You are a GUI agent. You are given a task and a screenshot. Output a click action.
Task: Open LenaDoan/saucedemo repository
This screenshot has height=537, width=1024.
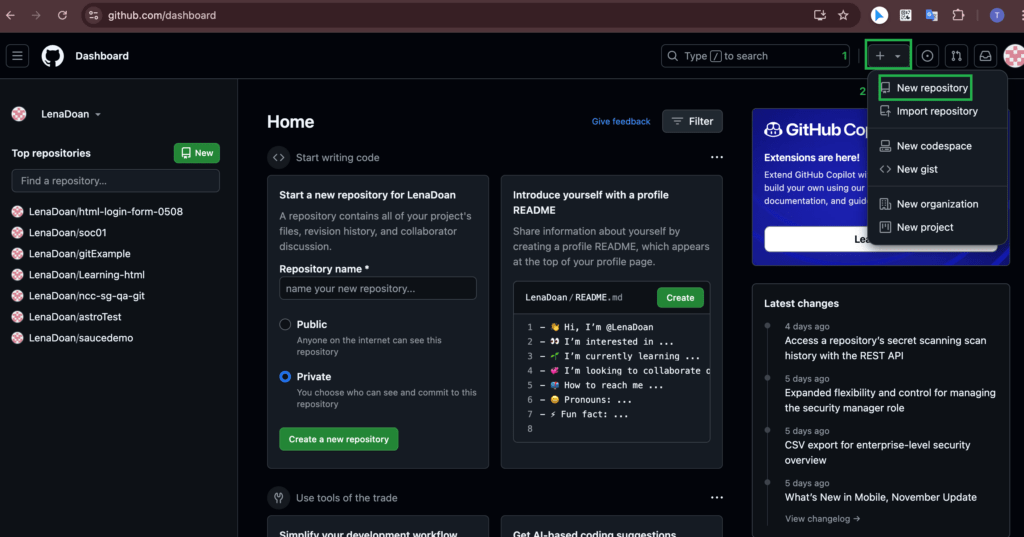81,338
